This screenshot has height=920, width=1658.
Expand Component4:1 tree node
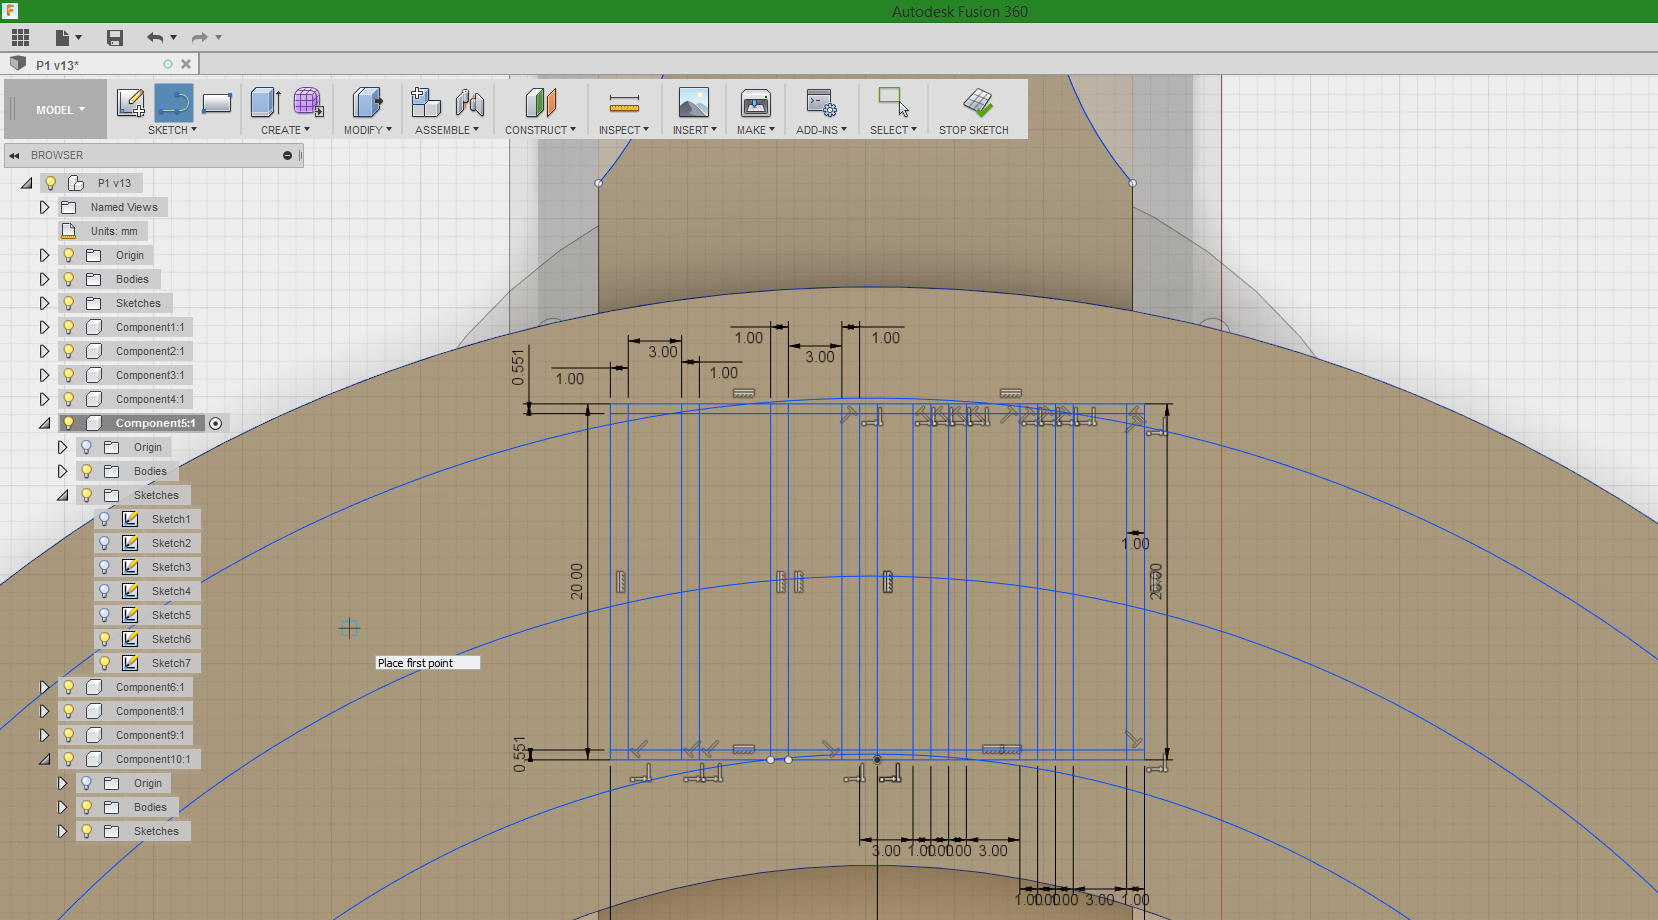coord(44,399)
